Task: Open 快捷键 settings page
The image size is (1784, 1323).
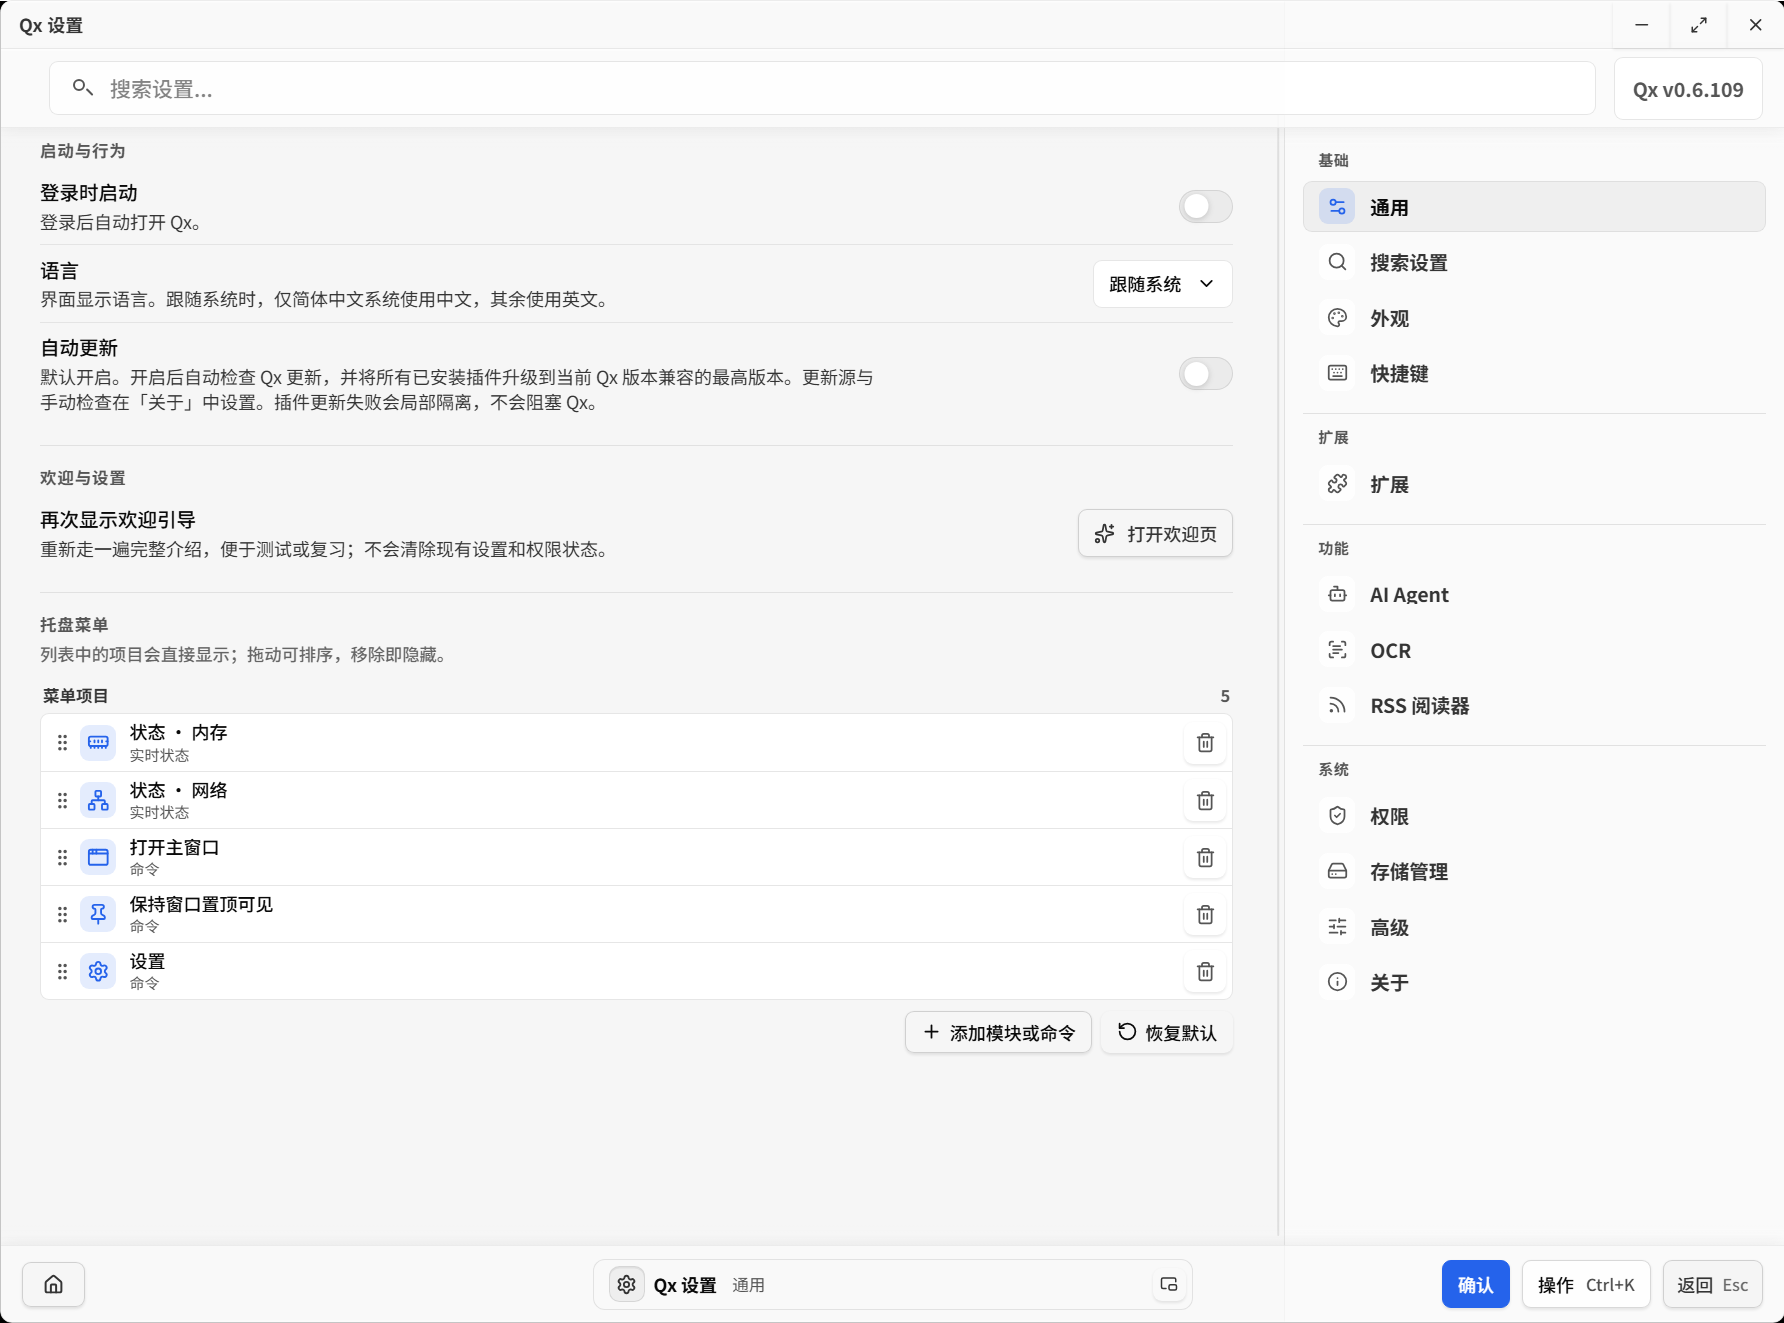Action: tap(1534, 374)
